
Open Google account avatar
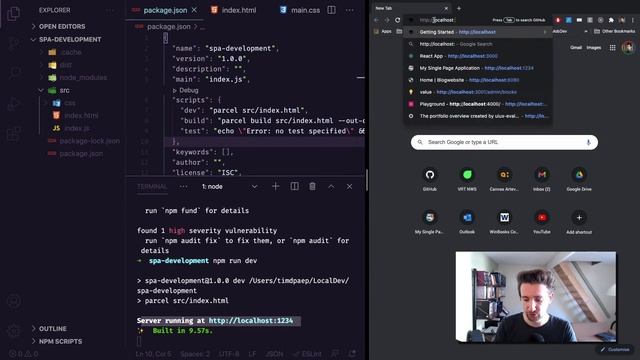[628, 47]
